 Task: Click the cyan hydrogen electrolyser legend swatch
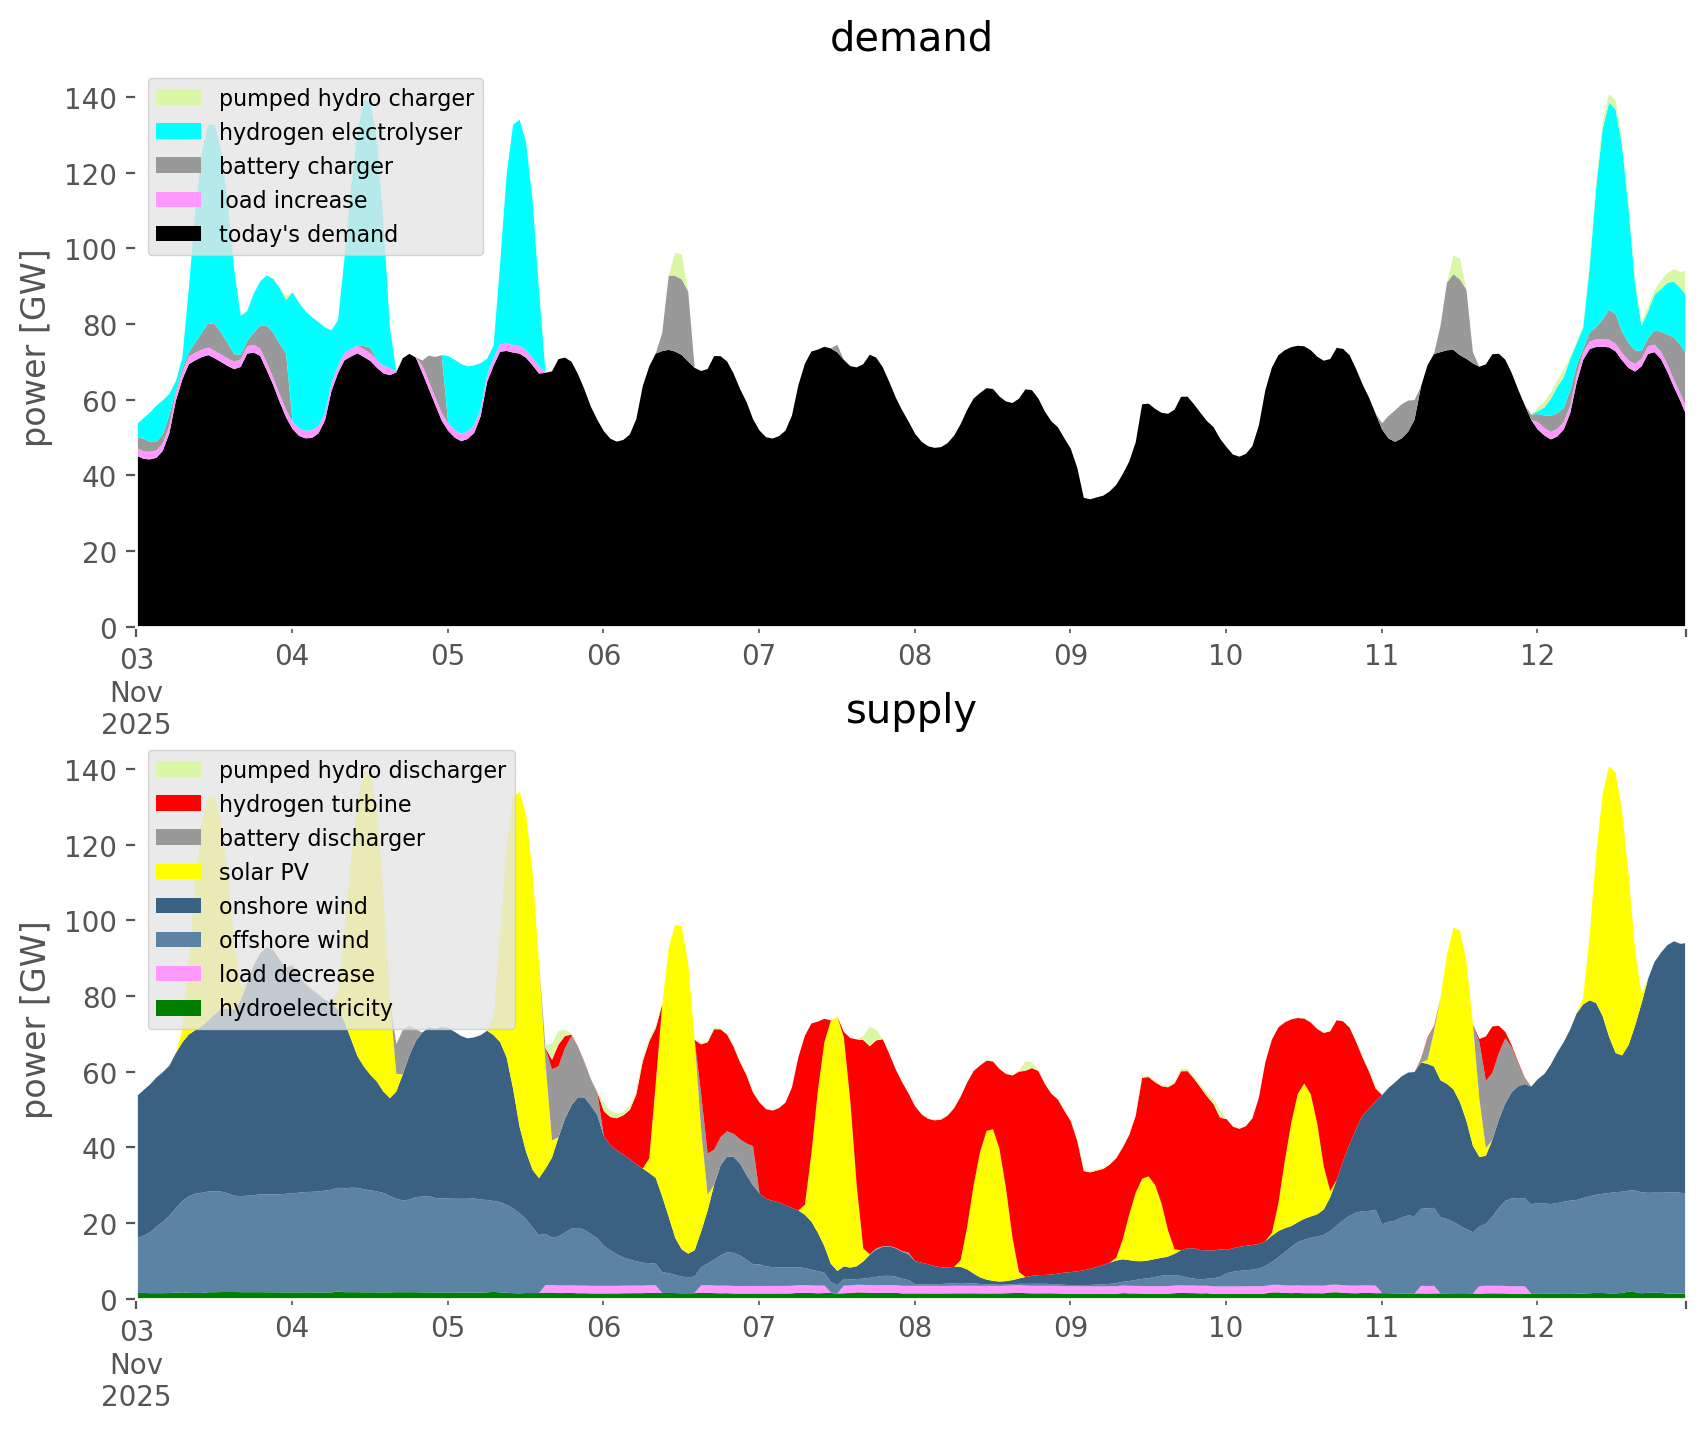click(179, 132)
